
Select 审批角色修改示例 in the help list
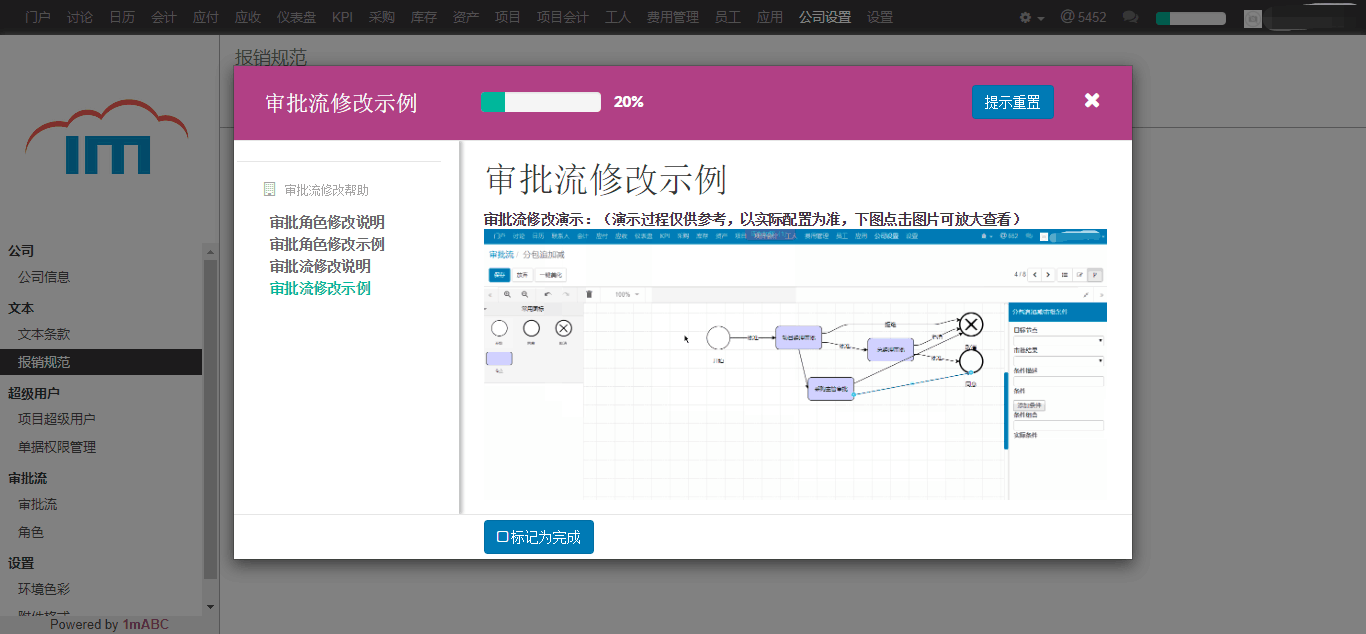(x=327, y=244)
